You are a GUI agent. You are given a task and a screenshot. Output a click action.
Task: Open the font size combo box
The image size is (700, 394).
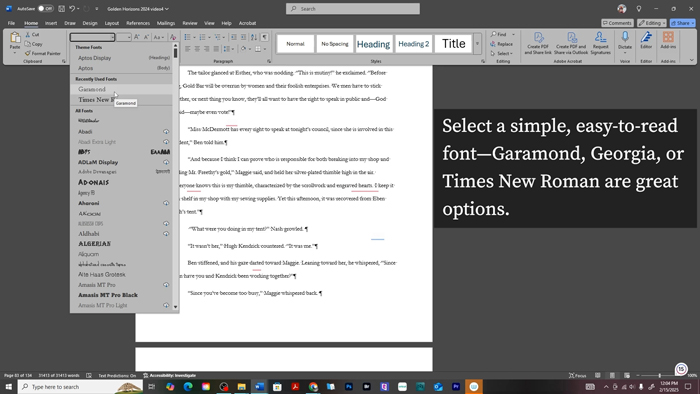click(123, 37)
